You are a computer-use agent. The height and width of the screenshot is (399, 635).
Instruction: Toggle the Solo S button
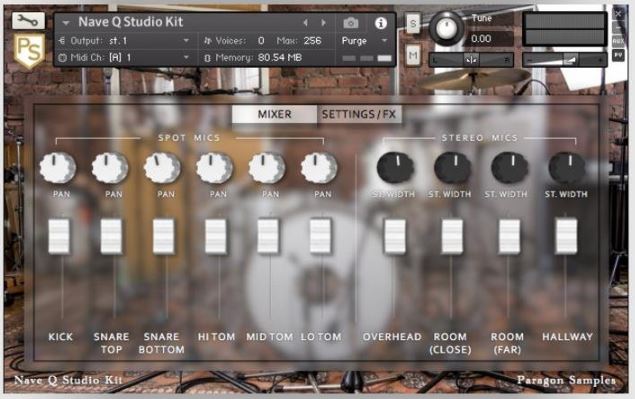pyautogui.click(x=413, y=23)
